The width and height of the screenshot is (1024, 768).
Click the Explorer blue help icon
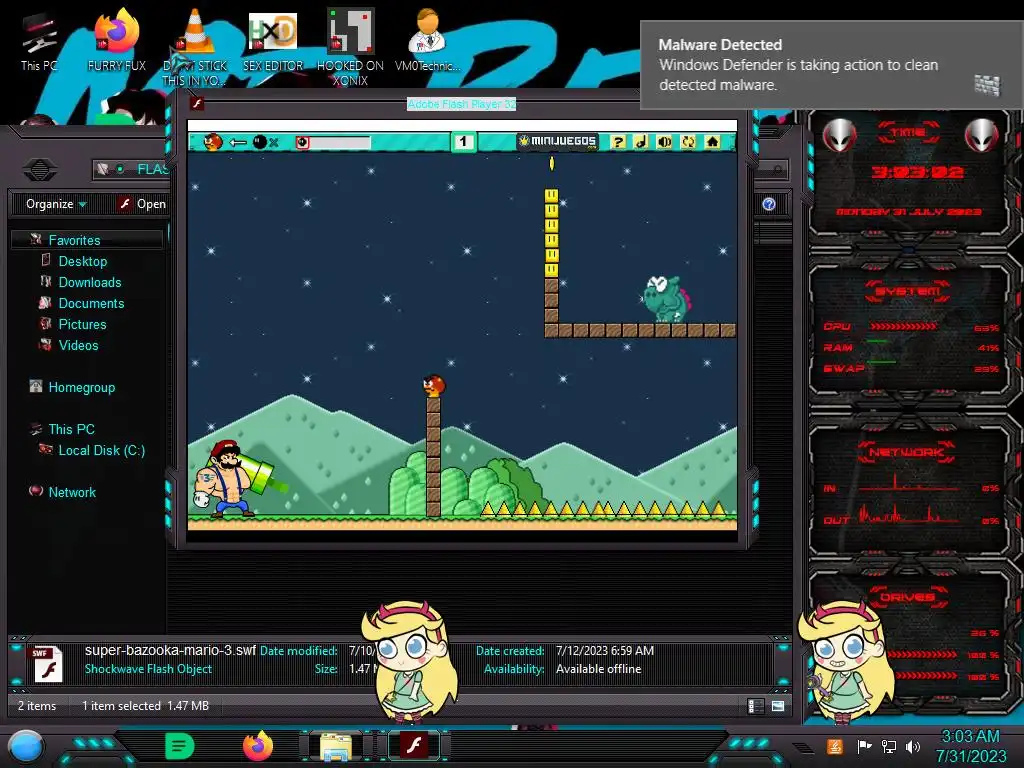point(769,204)
